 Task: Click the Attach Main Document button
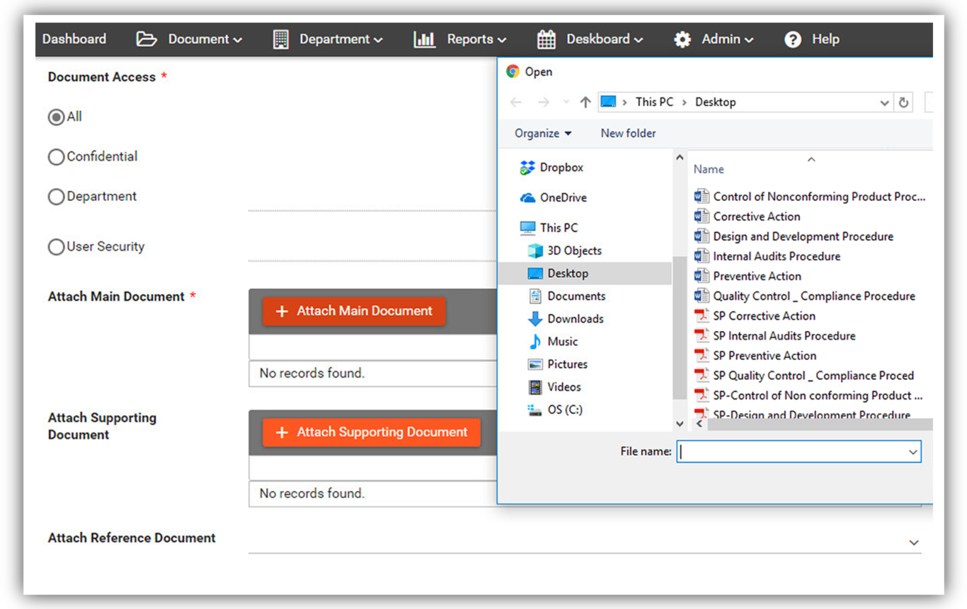[354, 311]
